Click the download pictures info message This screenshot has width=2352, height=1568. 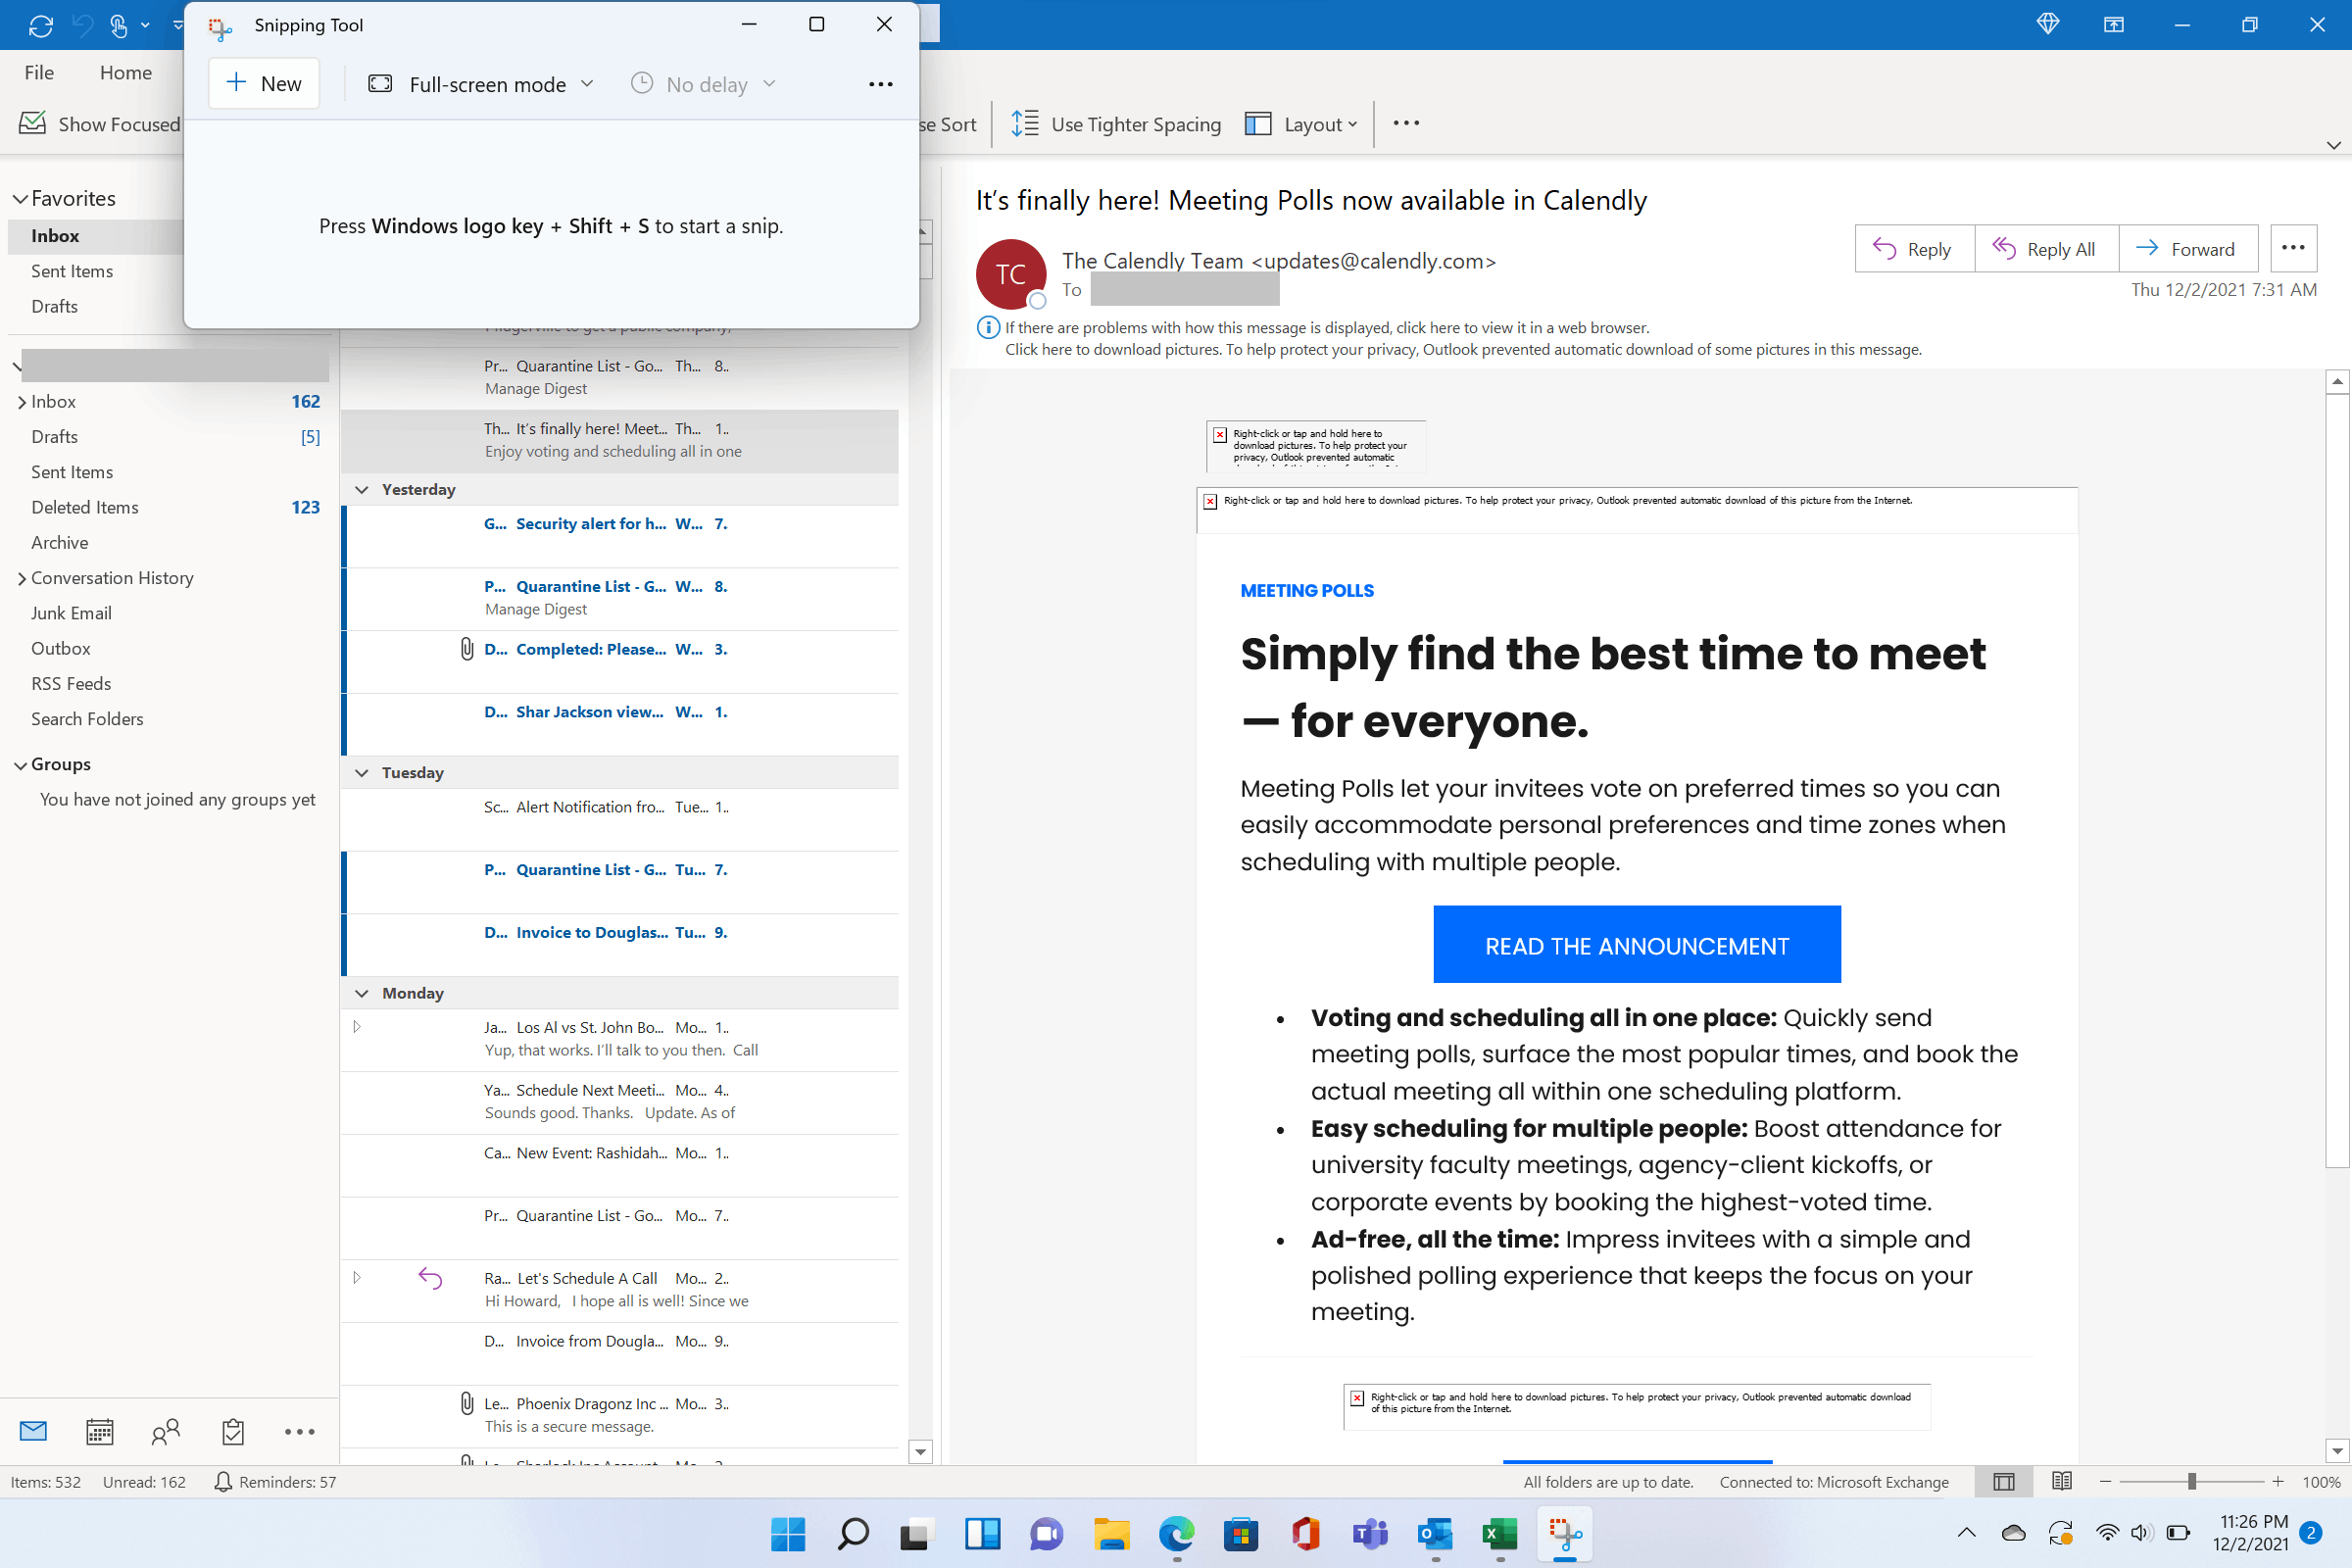coord(1463,350)
